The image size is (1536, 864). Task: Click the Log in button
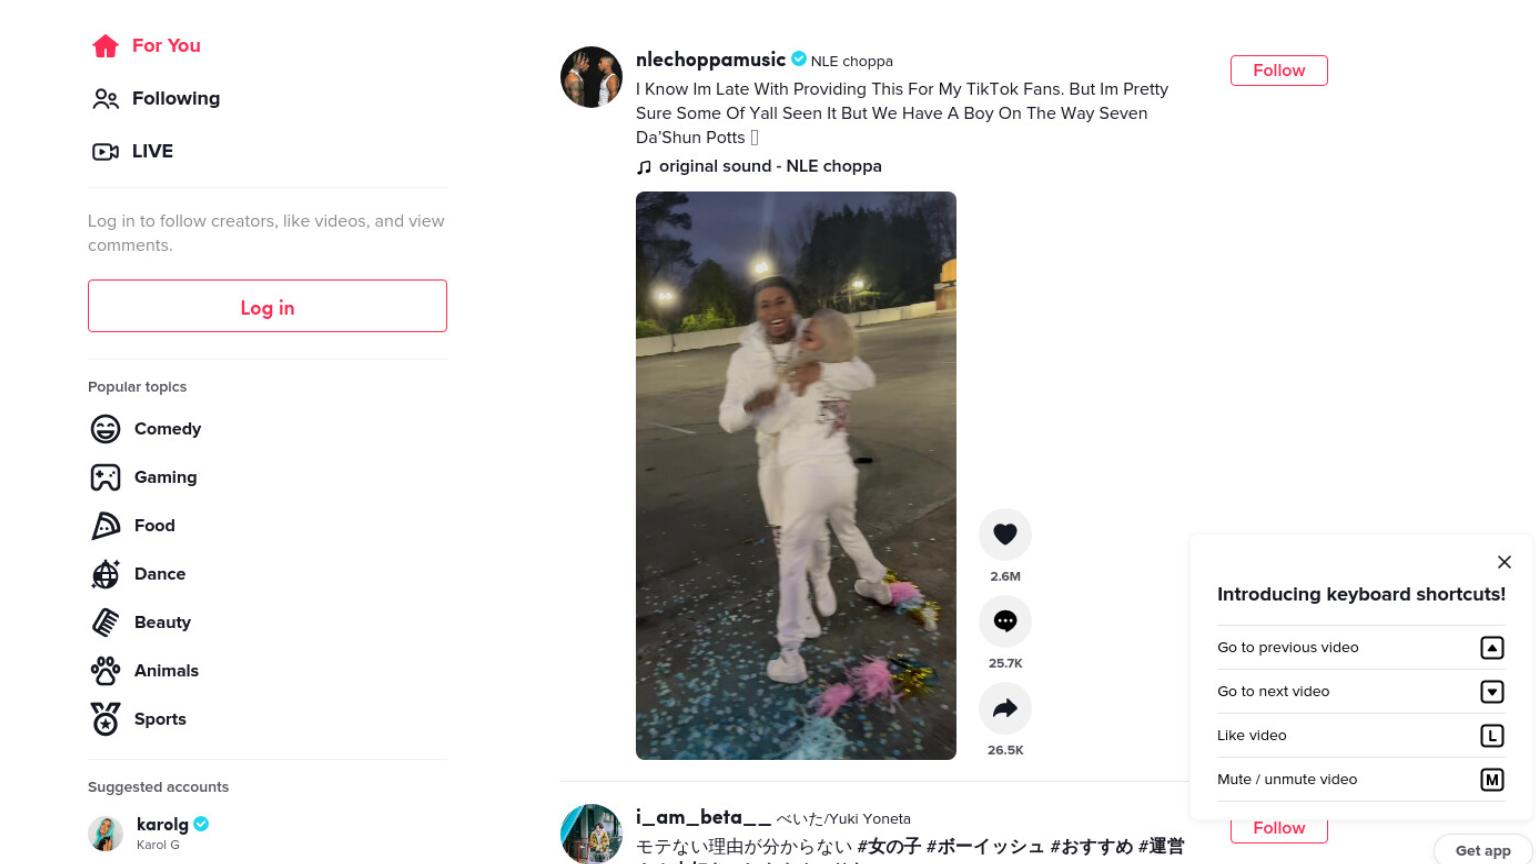[x=267, y=306]
